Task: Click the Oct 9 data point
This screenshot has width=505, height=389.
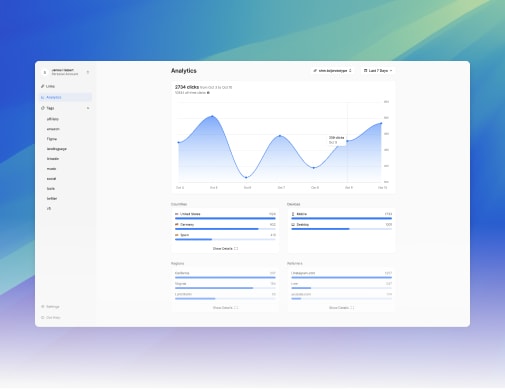Action: (347, 141)
